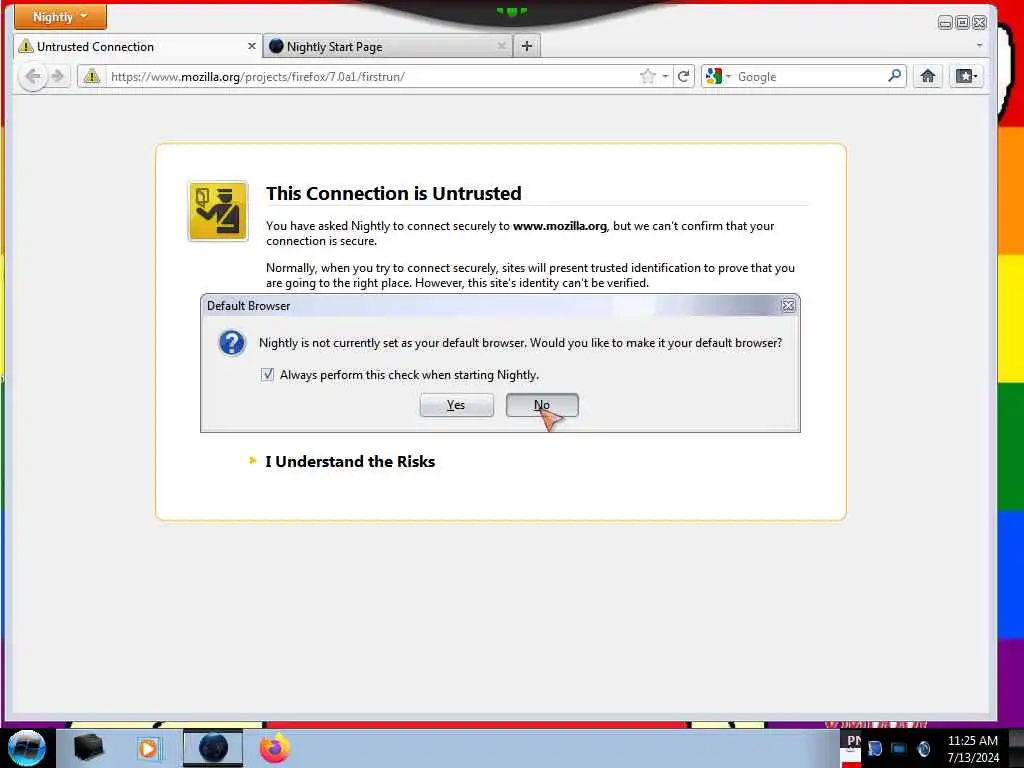Image resolution: width=1024 pixels, height=768 pixels.
Task: Click the bold www.mozilla.org text
Action: (560, 226)
